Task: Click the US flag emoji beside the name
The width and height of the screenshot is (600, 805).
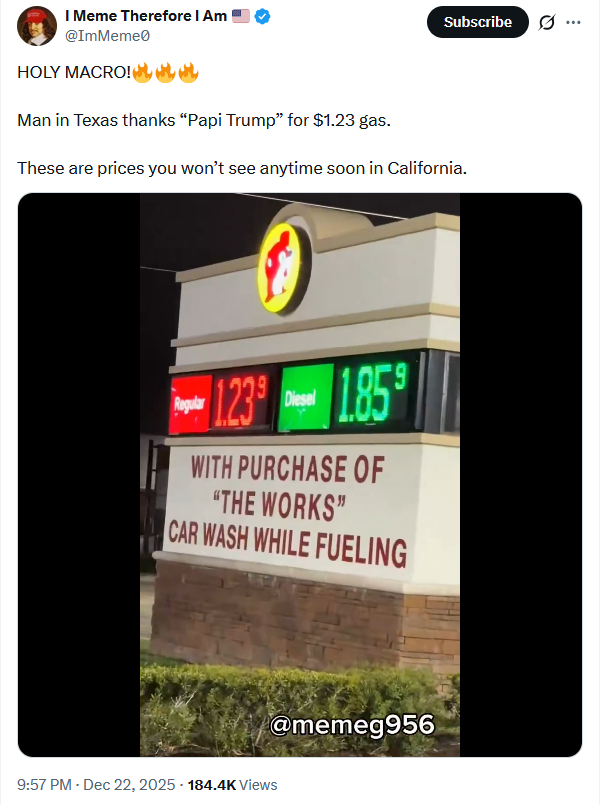Action: [x=241, y=16]
